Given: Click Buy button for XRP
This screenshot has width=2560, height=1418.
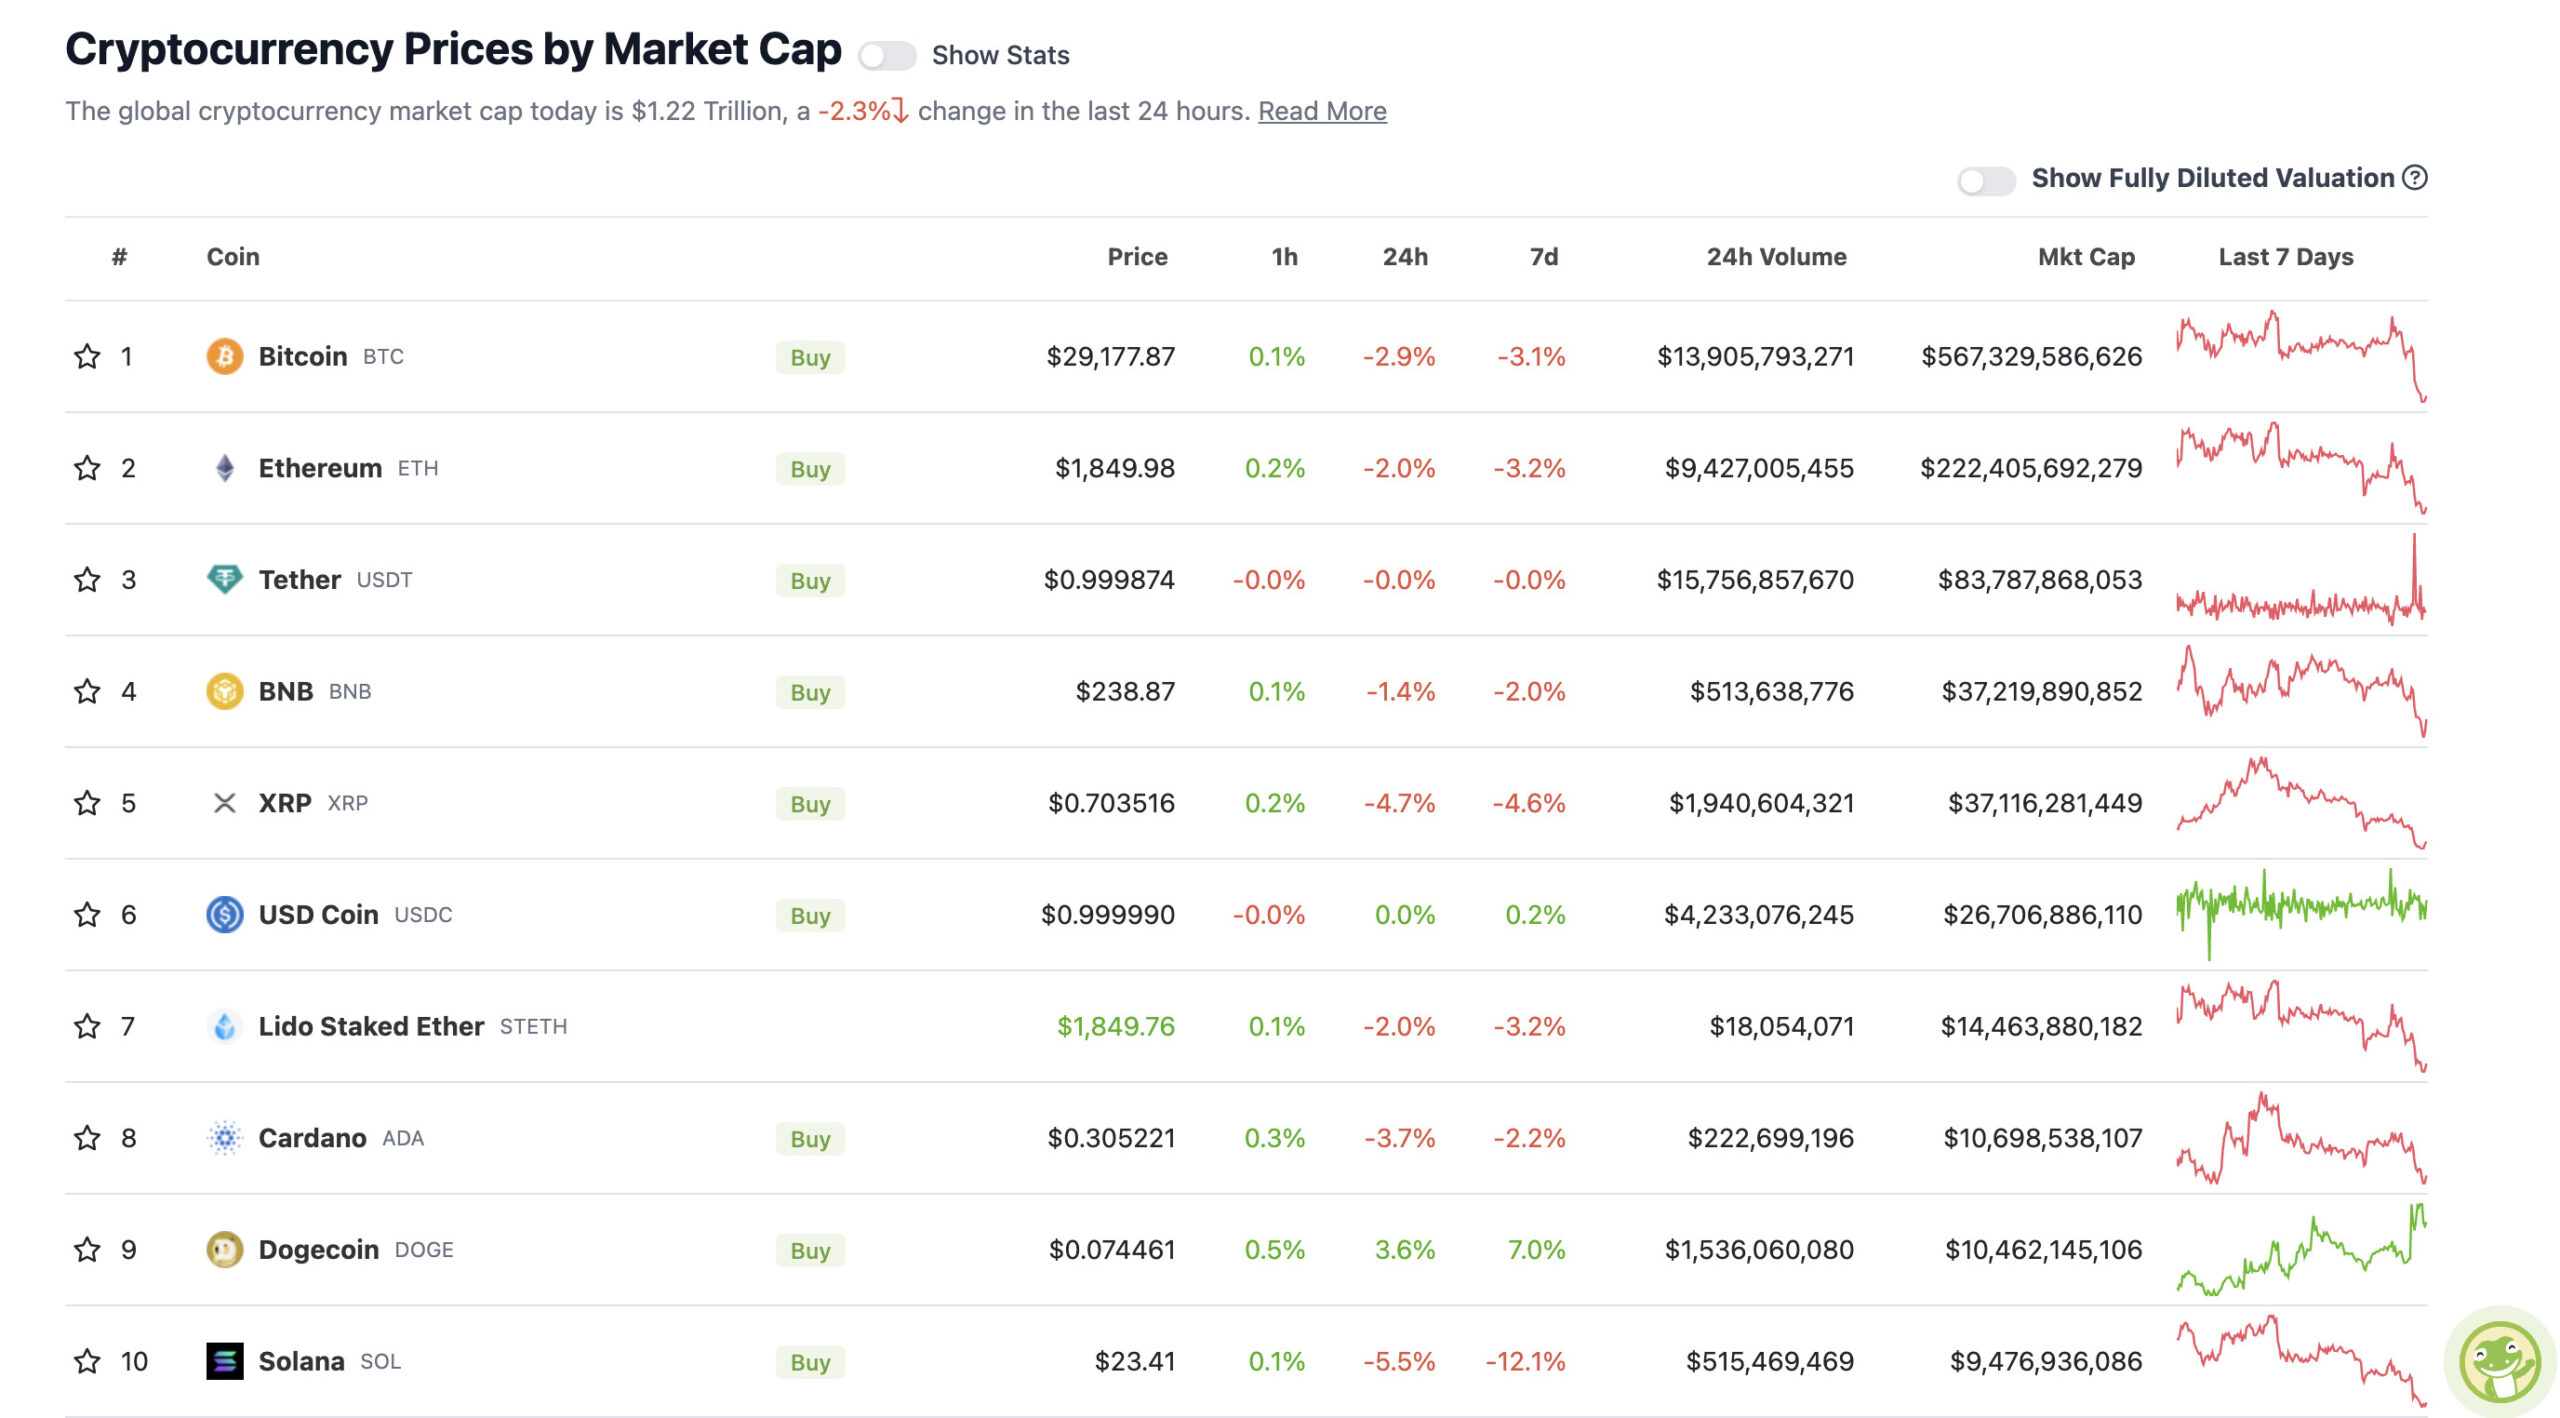Looking at the screenshot, I should (x=810, y=804).
